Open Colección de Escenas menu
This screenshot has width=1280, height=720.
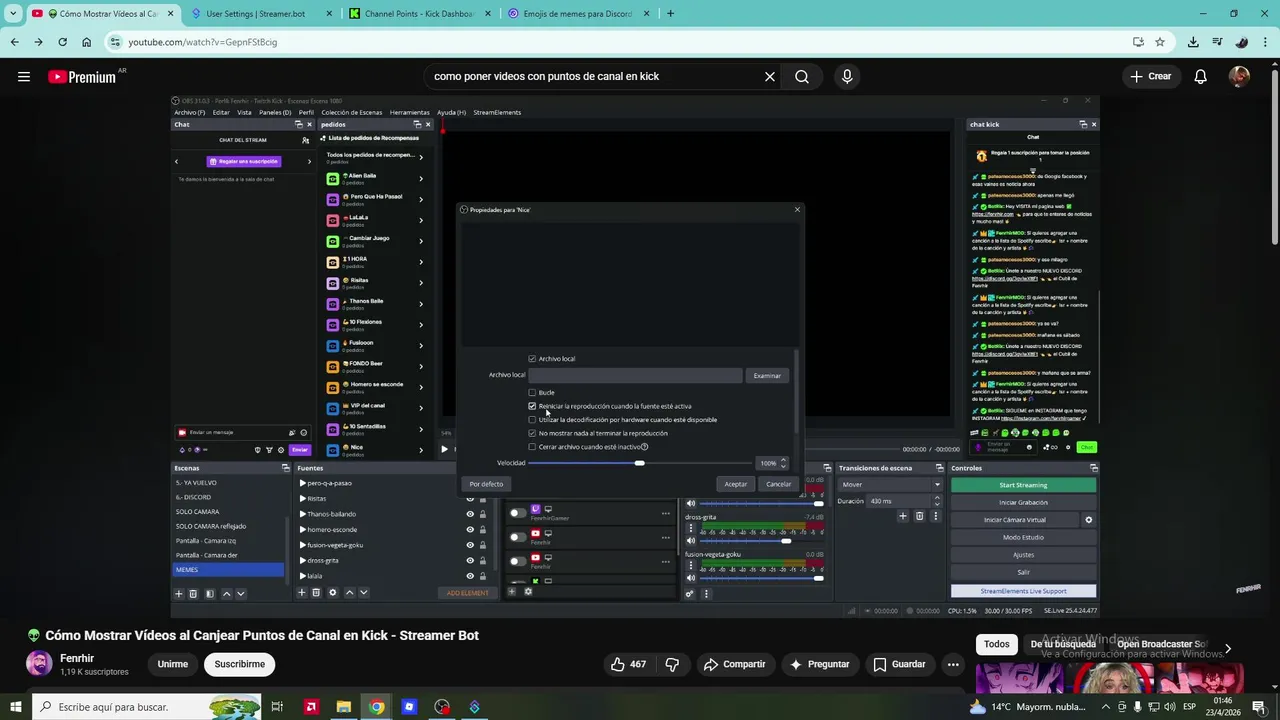[352, 112]
